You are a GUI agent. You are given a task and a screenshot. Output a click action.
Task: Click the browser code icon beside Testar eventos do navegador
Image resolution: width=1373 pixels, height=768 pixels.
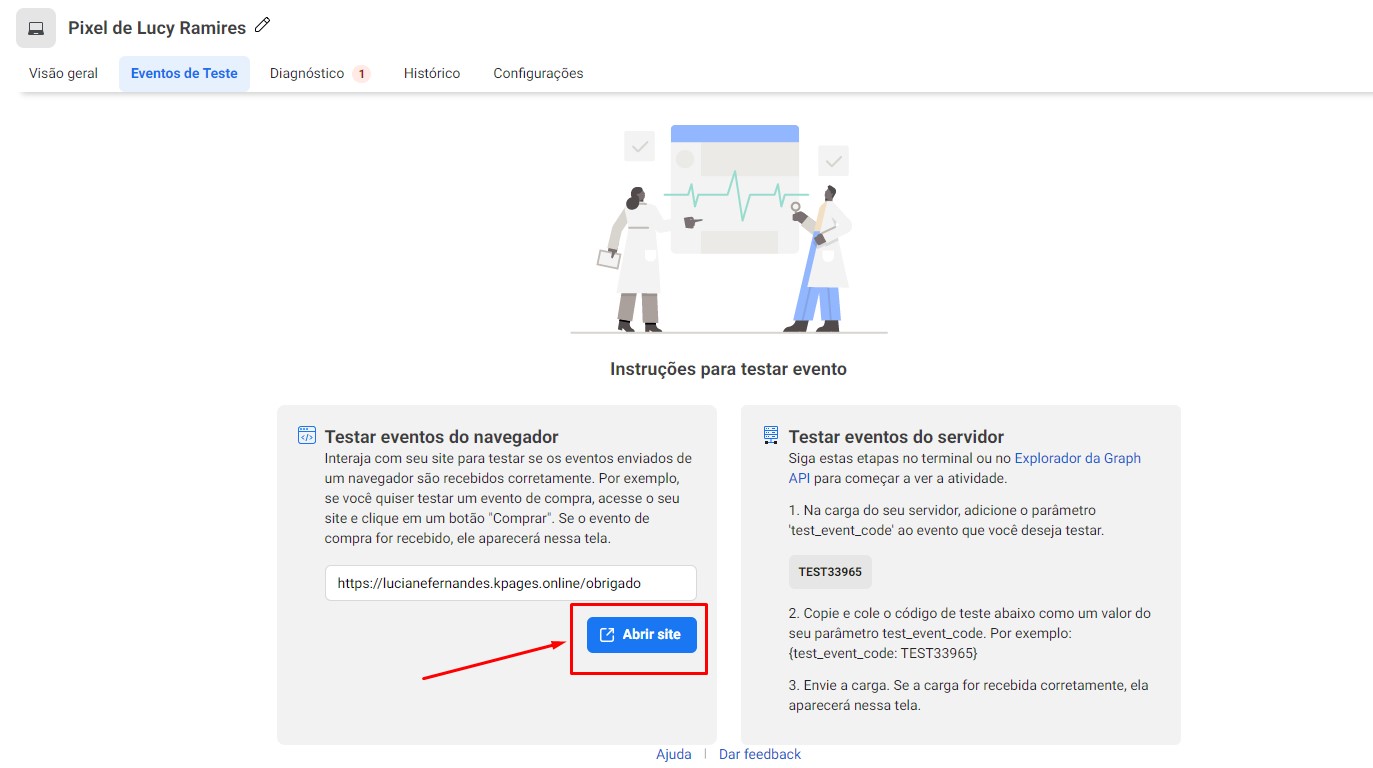tap(307, 435)
